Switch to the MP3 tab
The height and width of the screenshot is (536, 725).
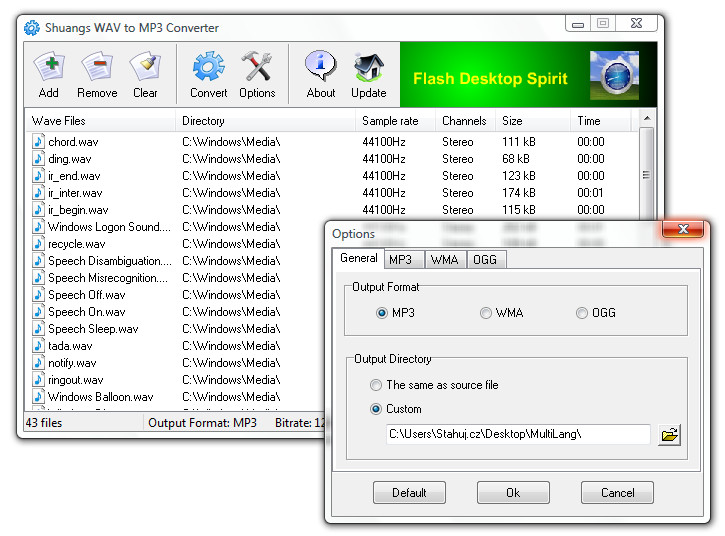coord(404,260)
